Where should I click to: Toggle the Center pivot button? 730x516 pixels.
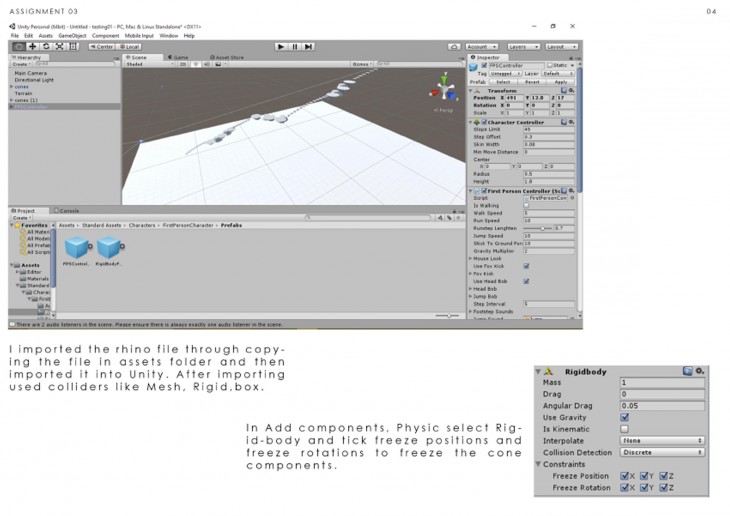102,46
